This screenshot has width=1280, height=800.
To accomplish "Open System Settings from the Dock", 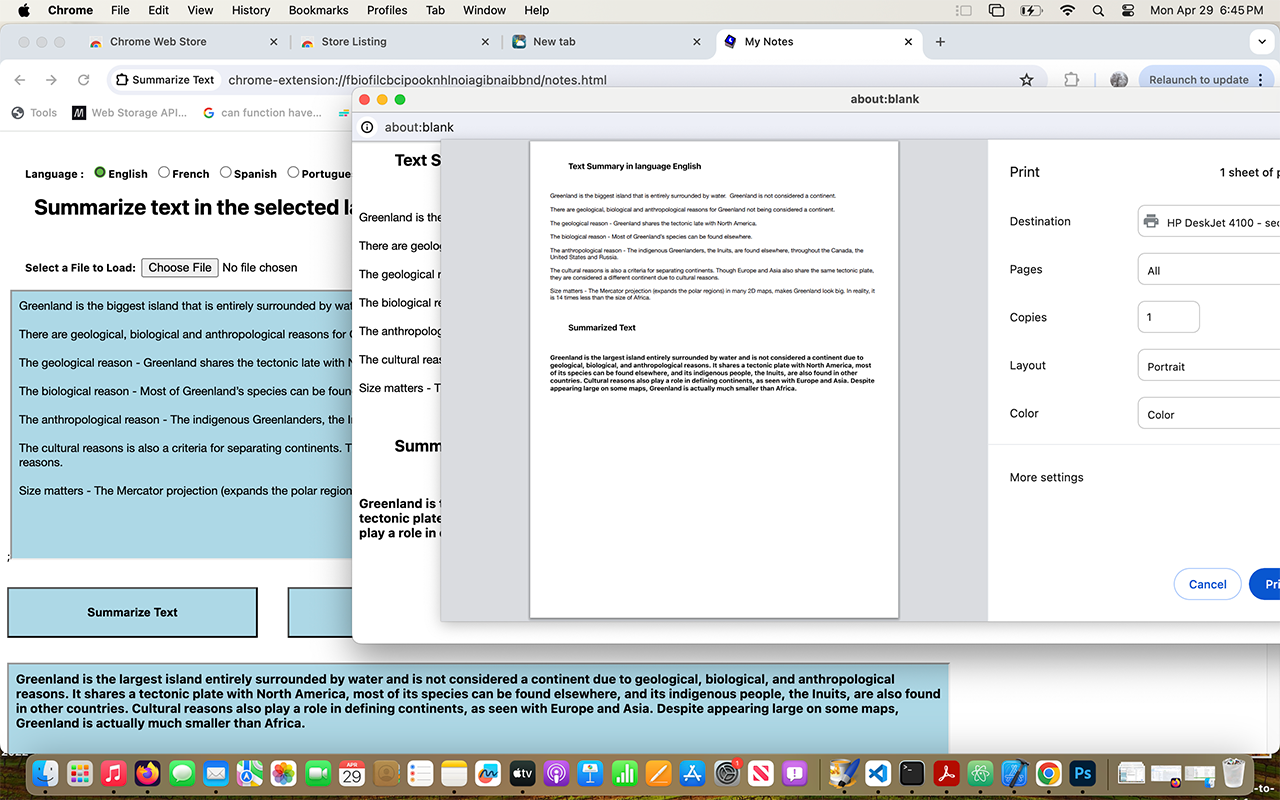I will [726, 773].
